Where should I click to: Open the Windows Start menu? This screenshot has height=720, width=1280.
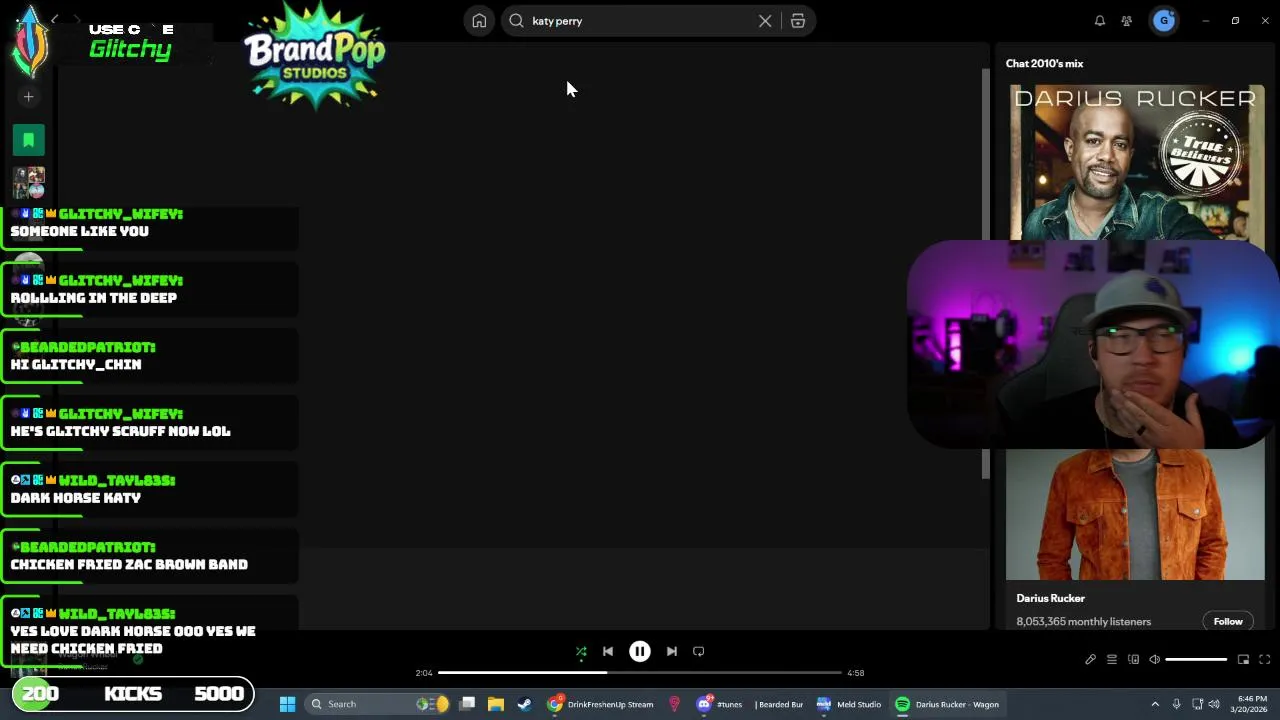(x=287, y=704)
